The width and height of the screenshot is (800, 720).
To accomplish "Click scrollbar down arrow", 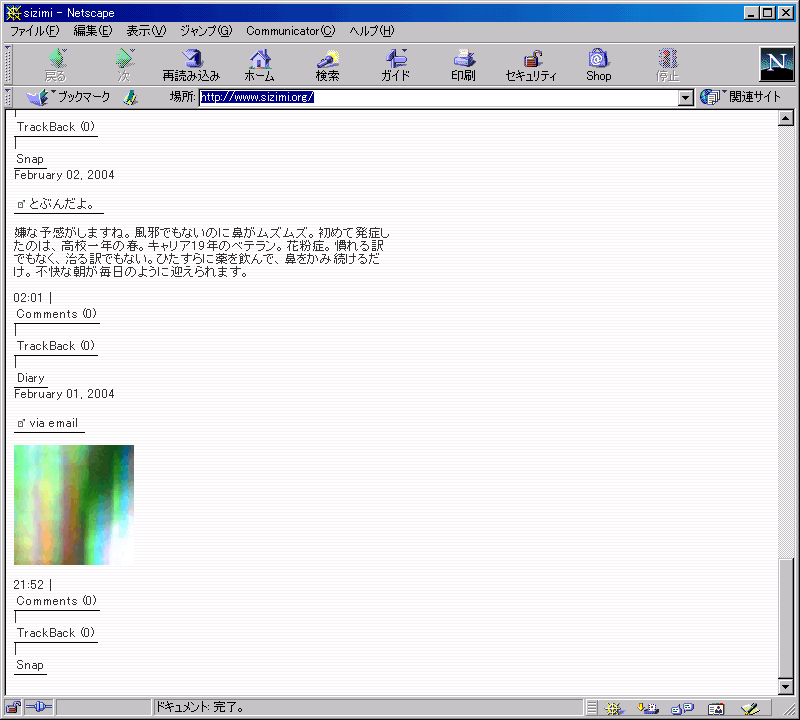I will (786, 687).
